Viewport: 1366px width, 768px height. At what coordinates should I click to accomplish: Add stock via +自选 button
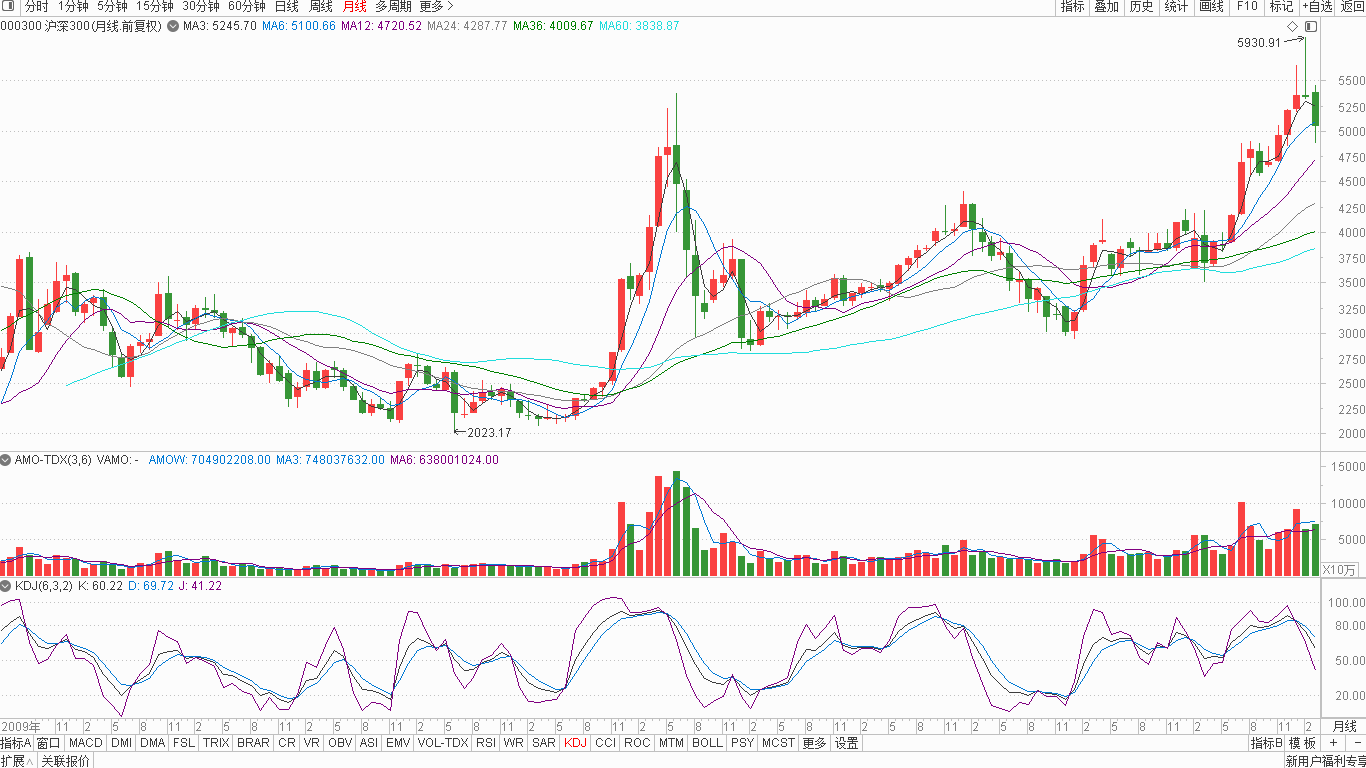[1317, 6]
